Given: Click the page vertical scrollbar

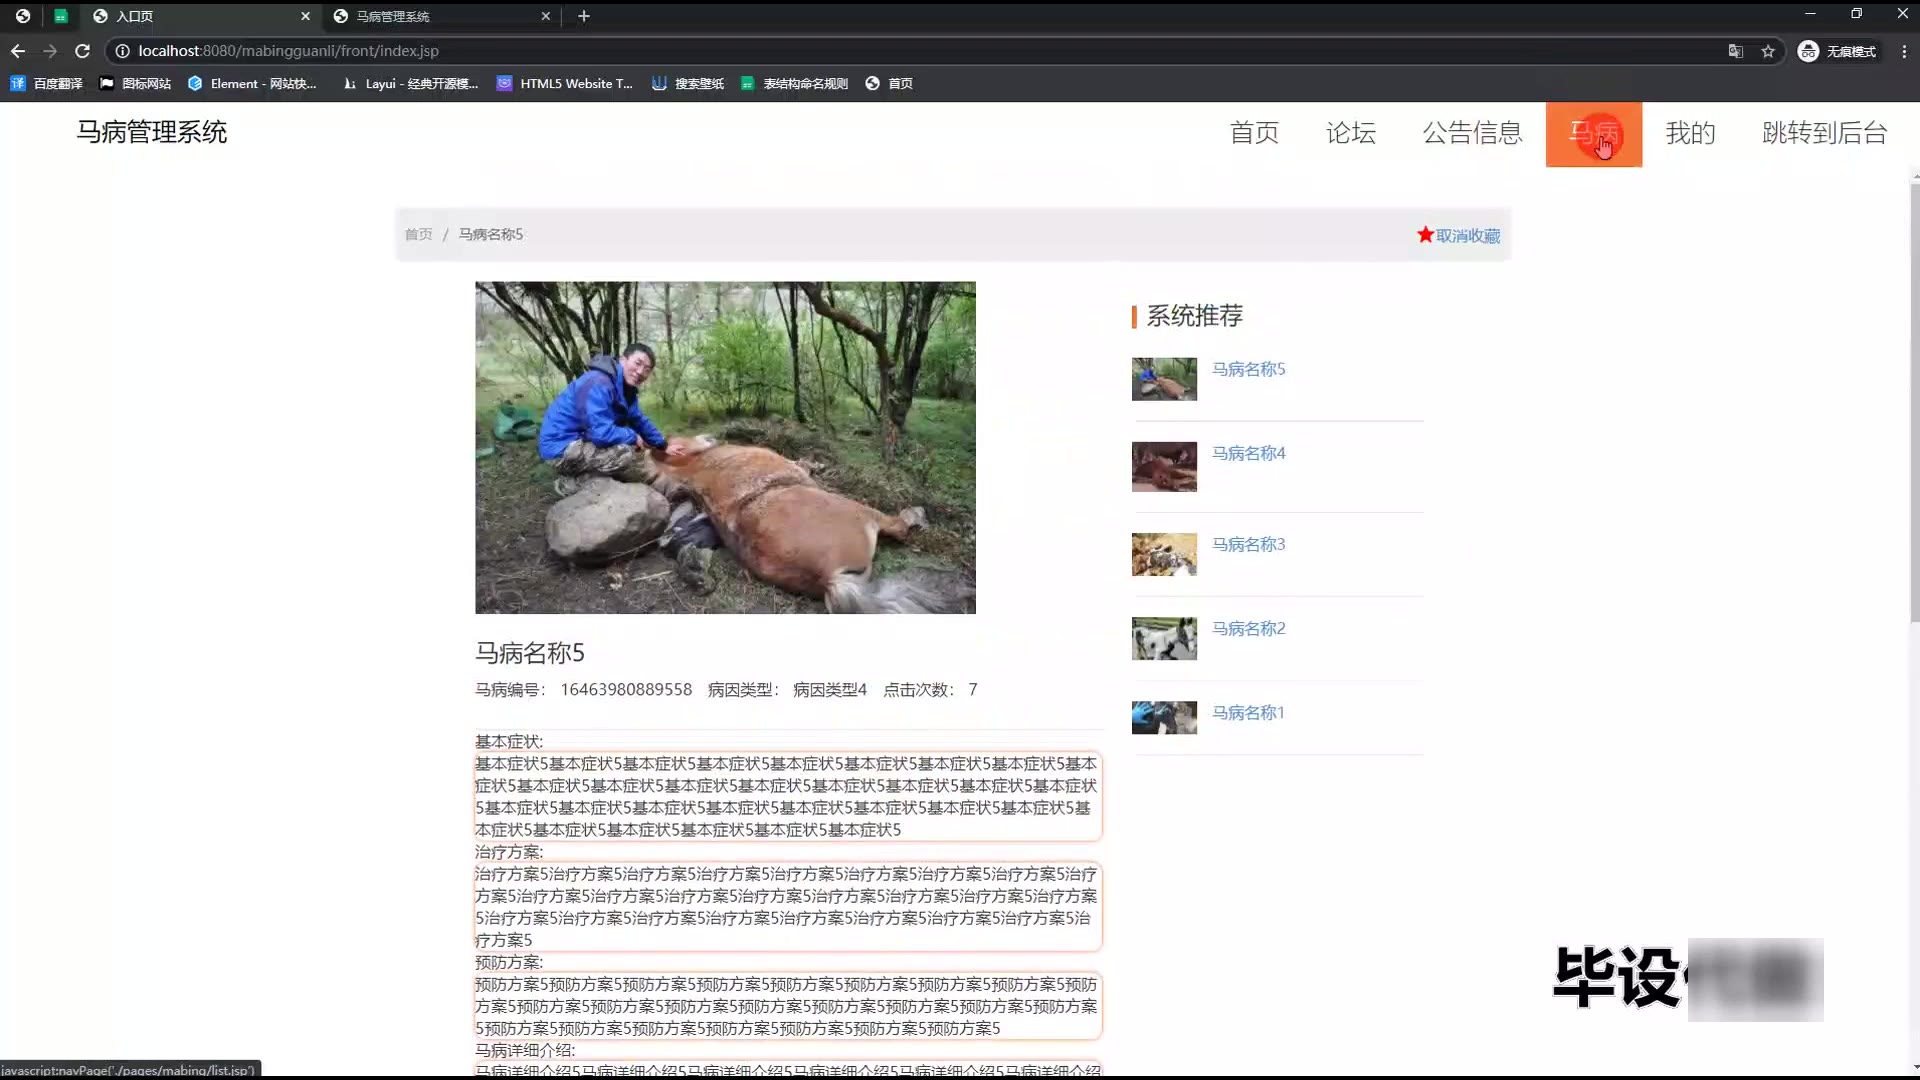Looking at the screenshot, I should [1914, 400].
